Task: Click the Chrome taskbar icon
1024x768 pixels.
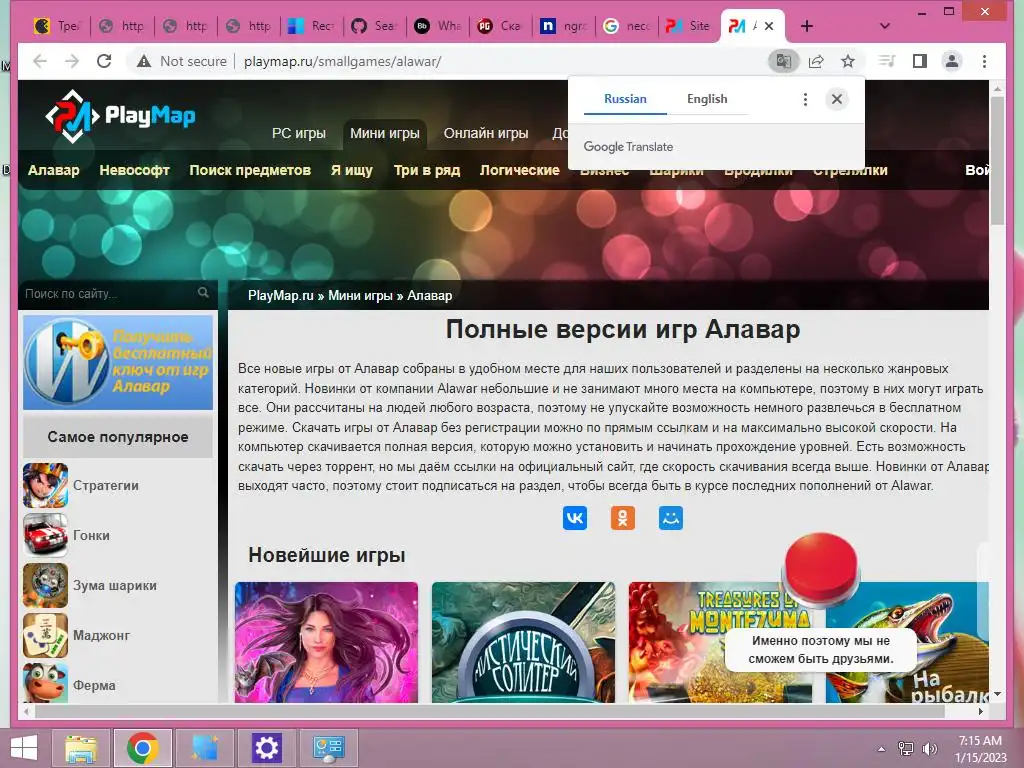Action: click(143, 748)
